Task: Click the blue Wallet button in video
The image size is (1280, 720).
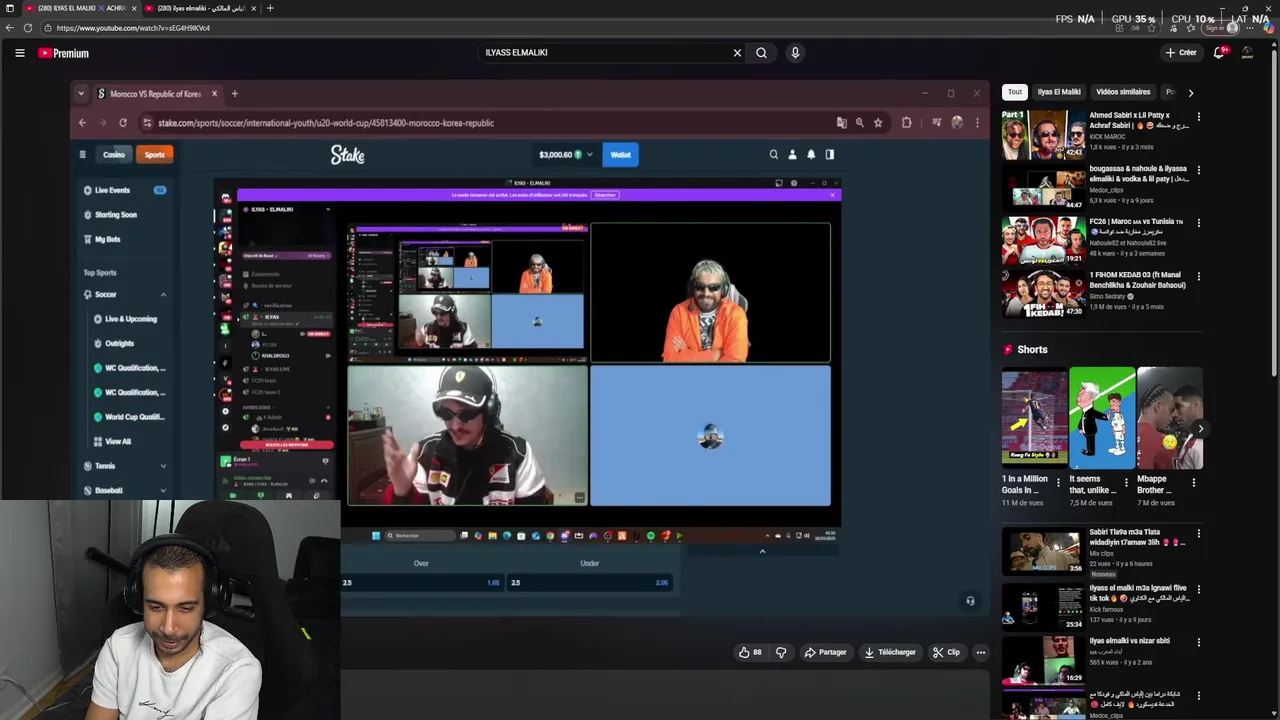Action: tap(620, 155)
